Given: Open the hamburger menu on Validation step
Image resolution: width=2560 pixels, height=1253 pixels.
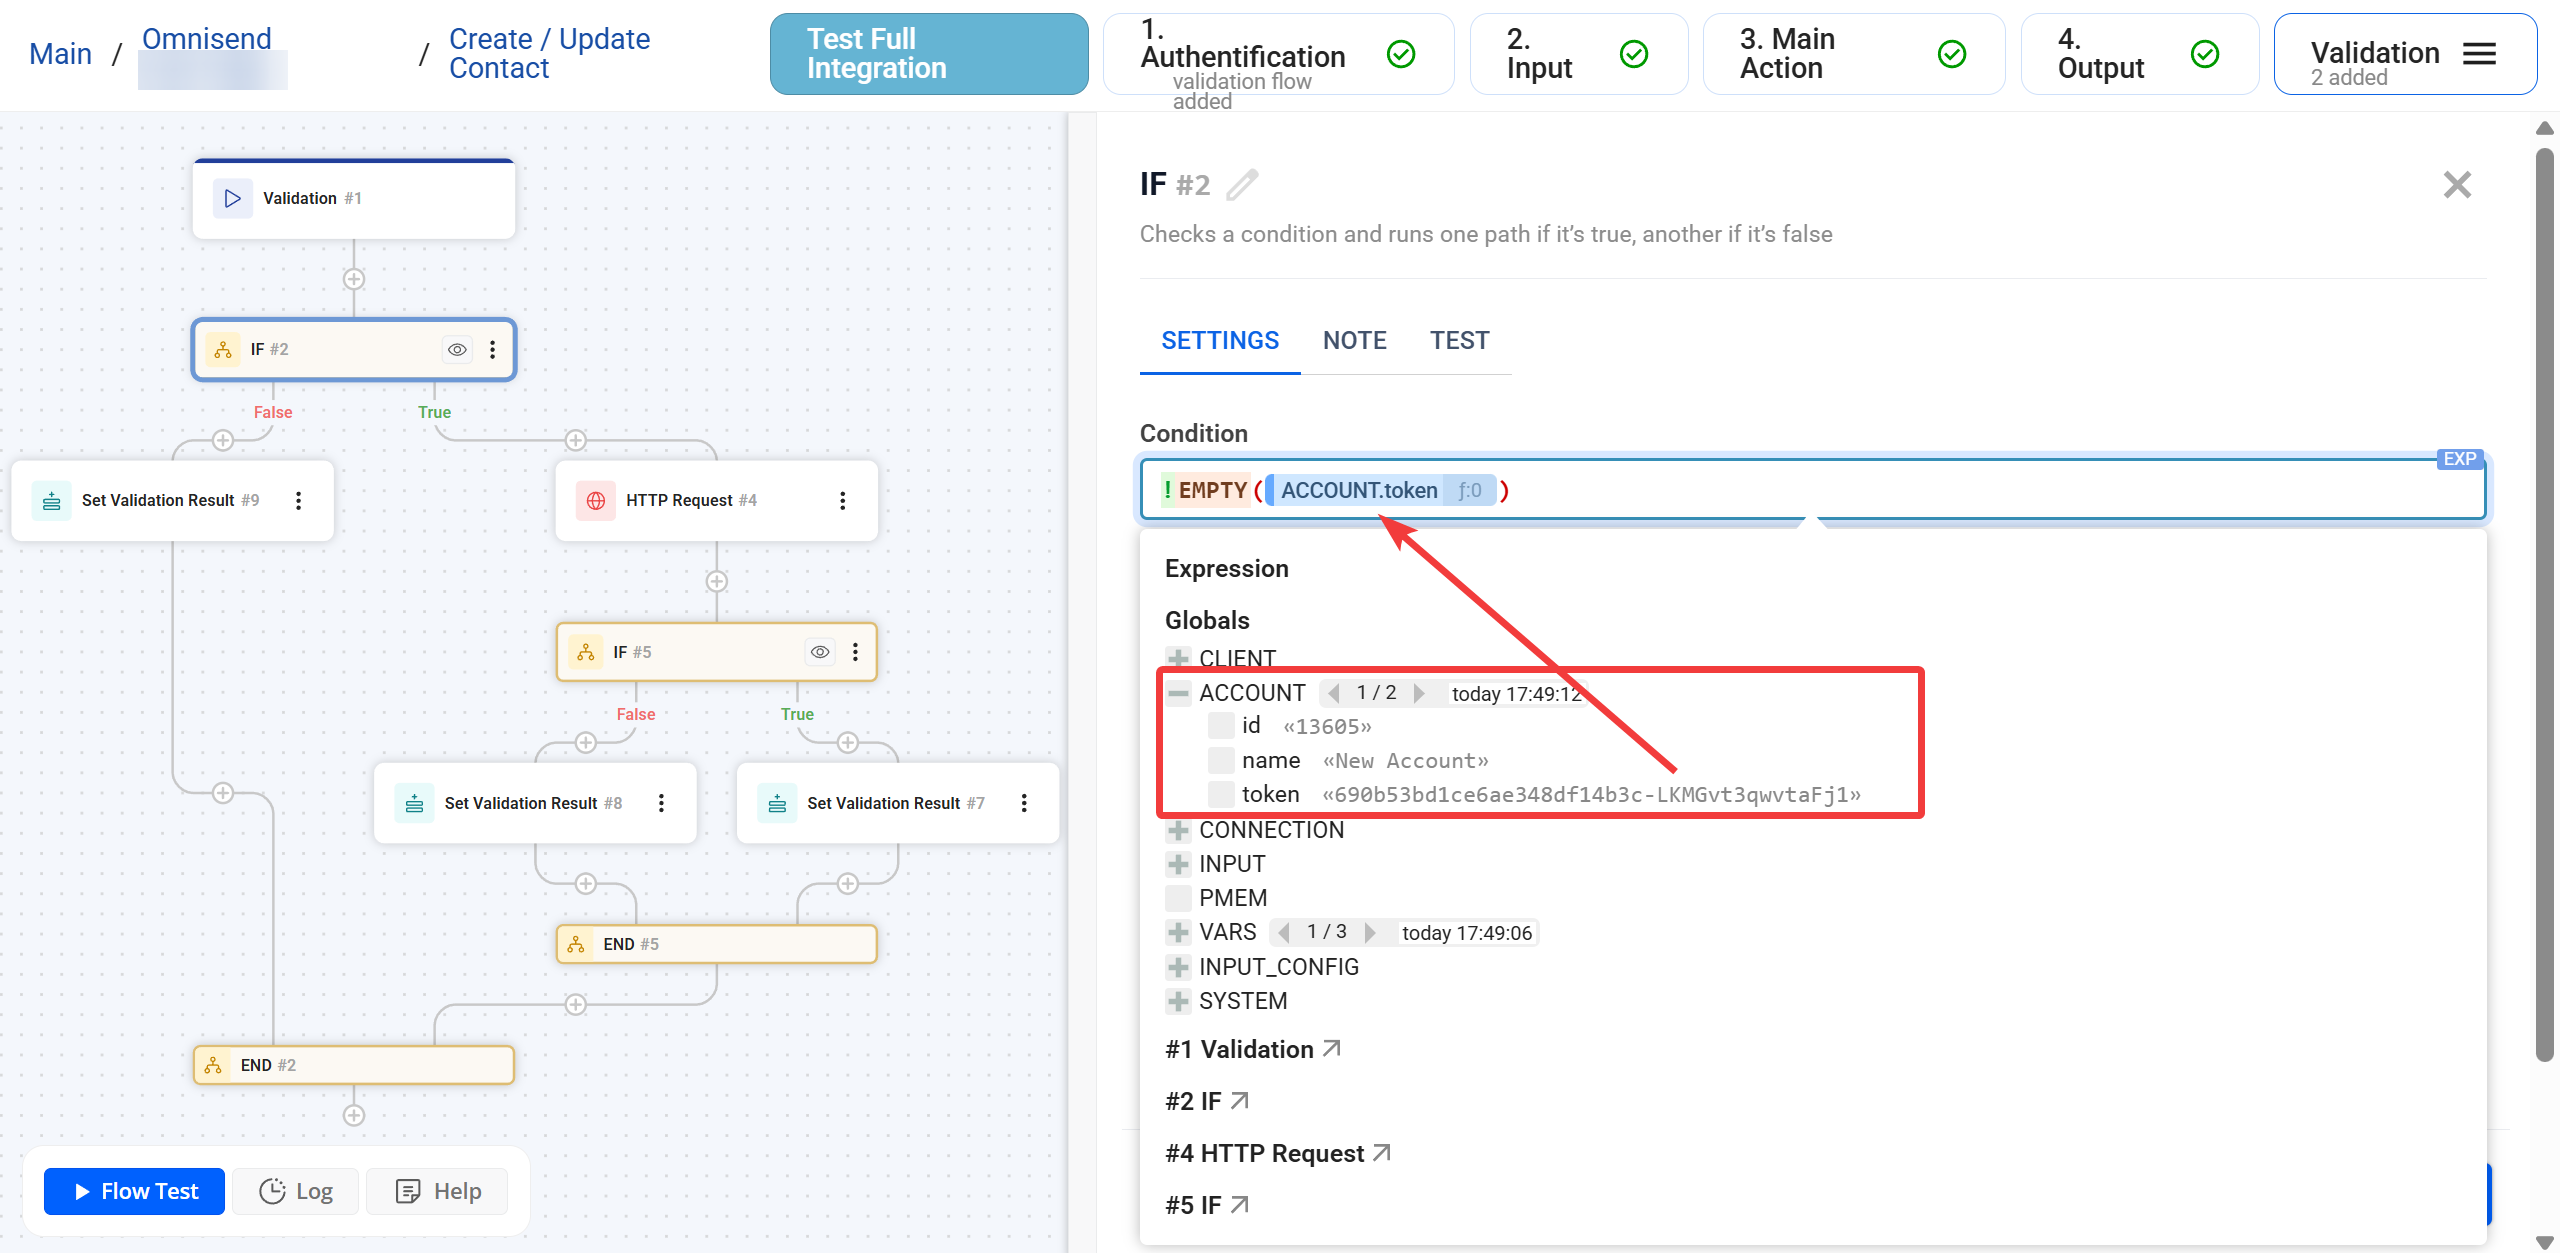Looking at the screenshot, I should [2479, 53].
